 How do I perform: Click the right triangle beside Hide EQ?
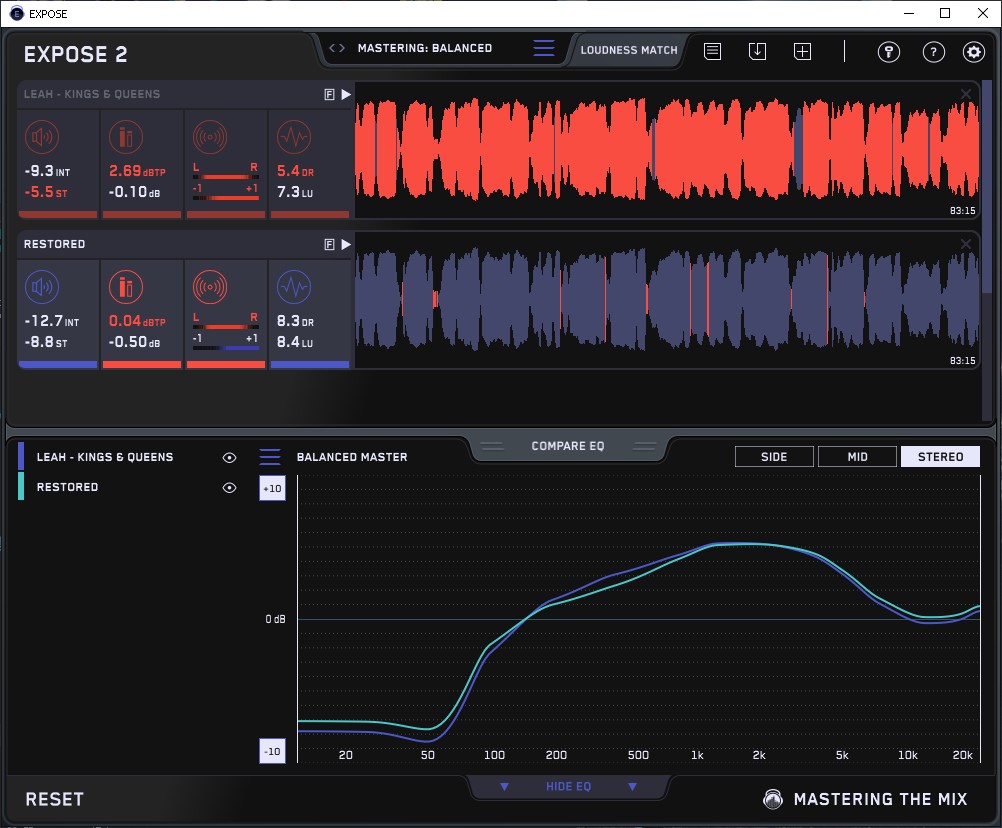pyautogui.click(x=632, y=786)
